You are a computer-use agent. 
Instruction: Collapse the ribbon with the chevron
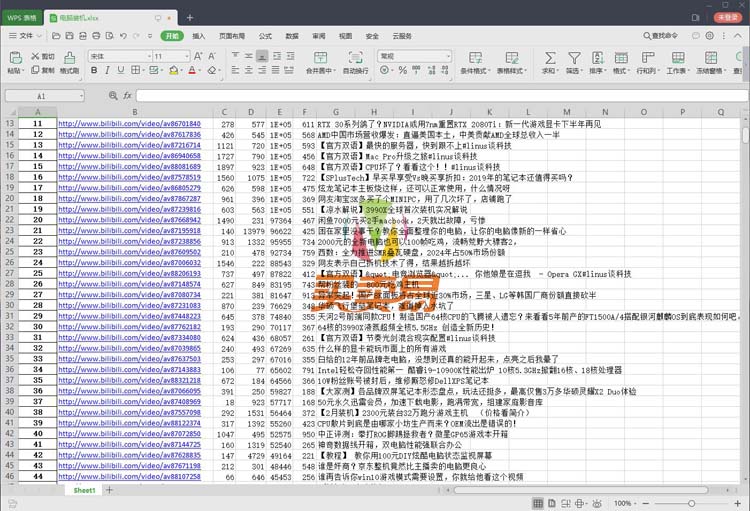(x=738, y=36)
